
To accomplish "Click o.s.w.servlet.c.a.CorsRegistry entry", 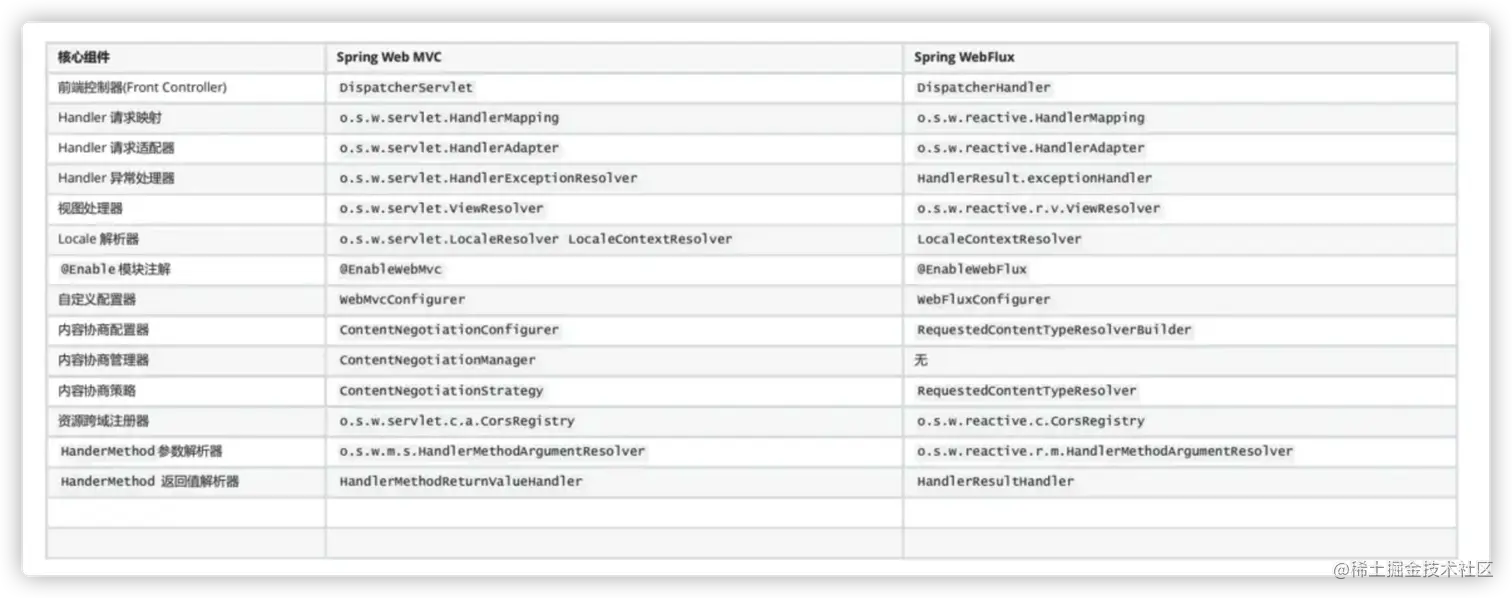I will (457, 421).
